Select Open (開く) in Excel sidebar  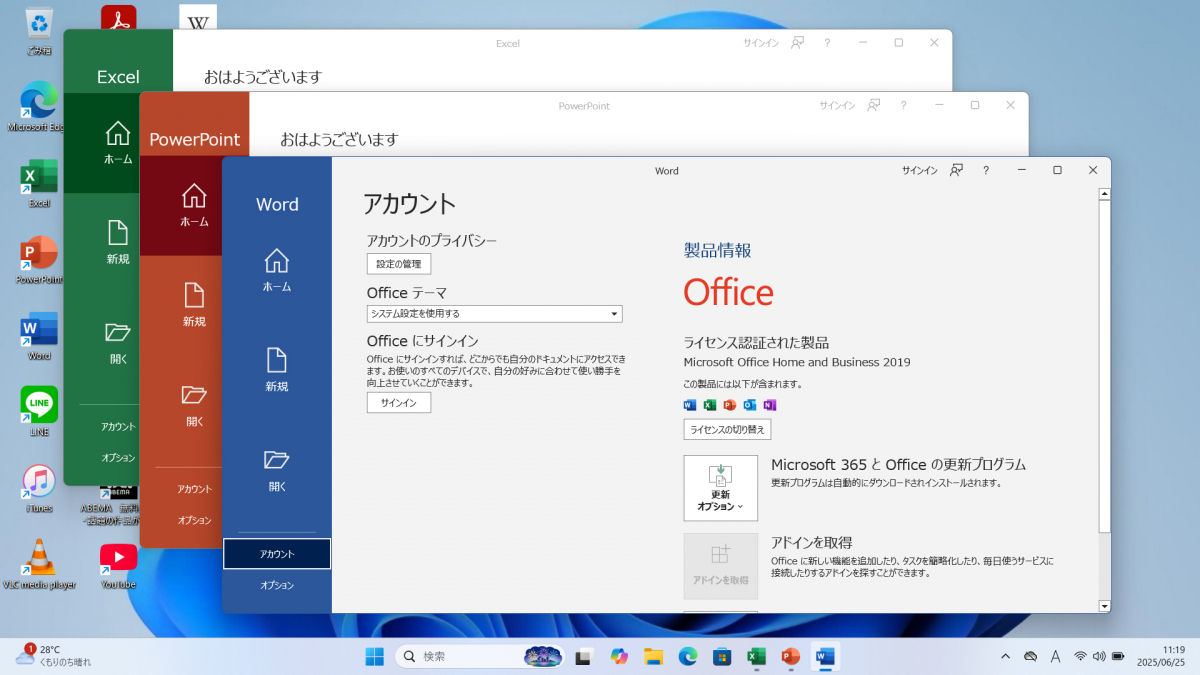(x=118, y=343)
